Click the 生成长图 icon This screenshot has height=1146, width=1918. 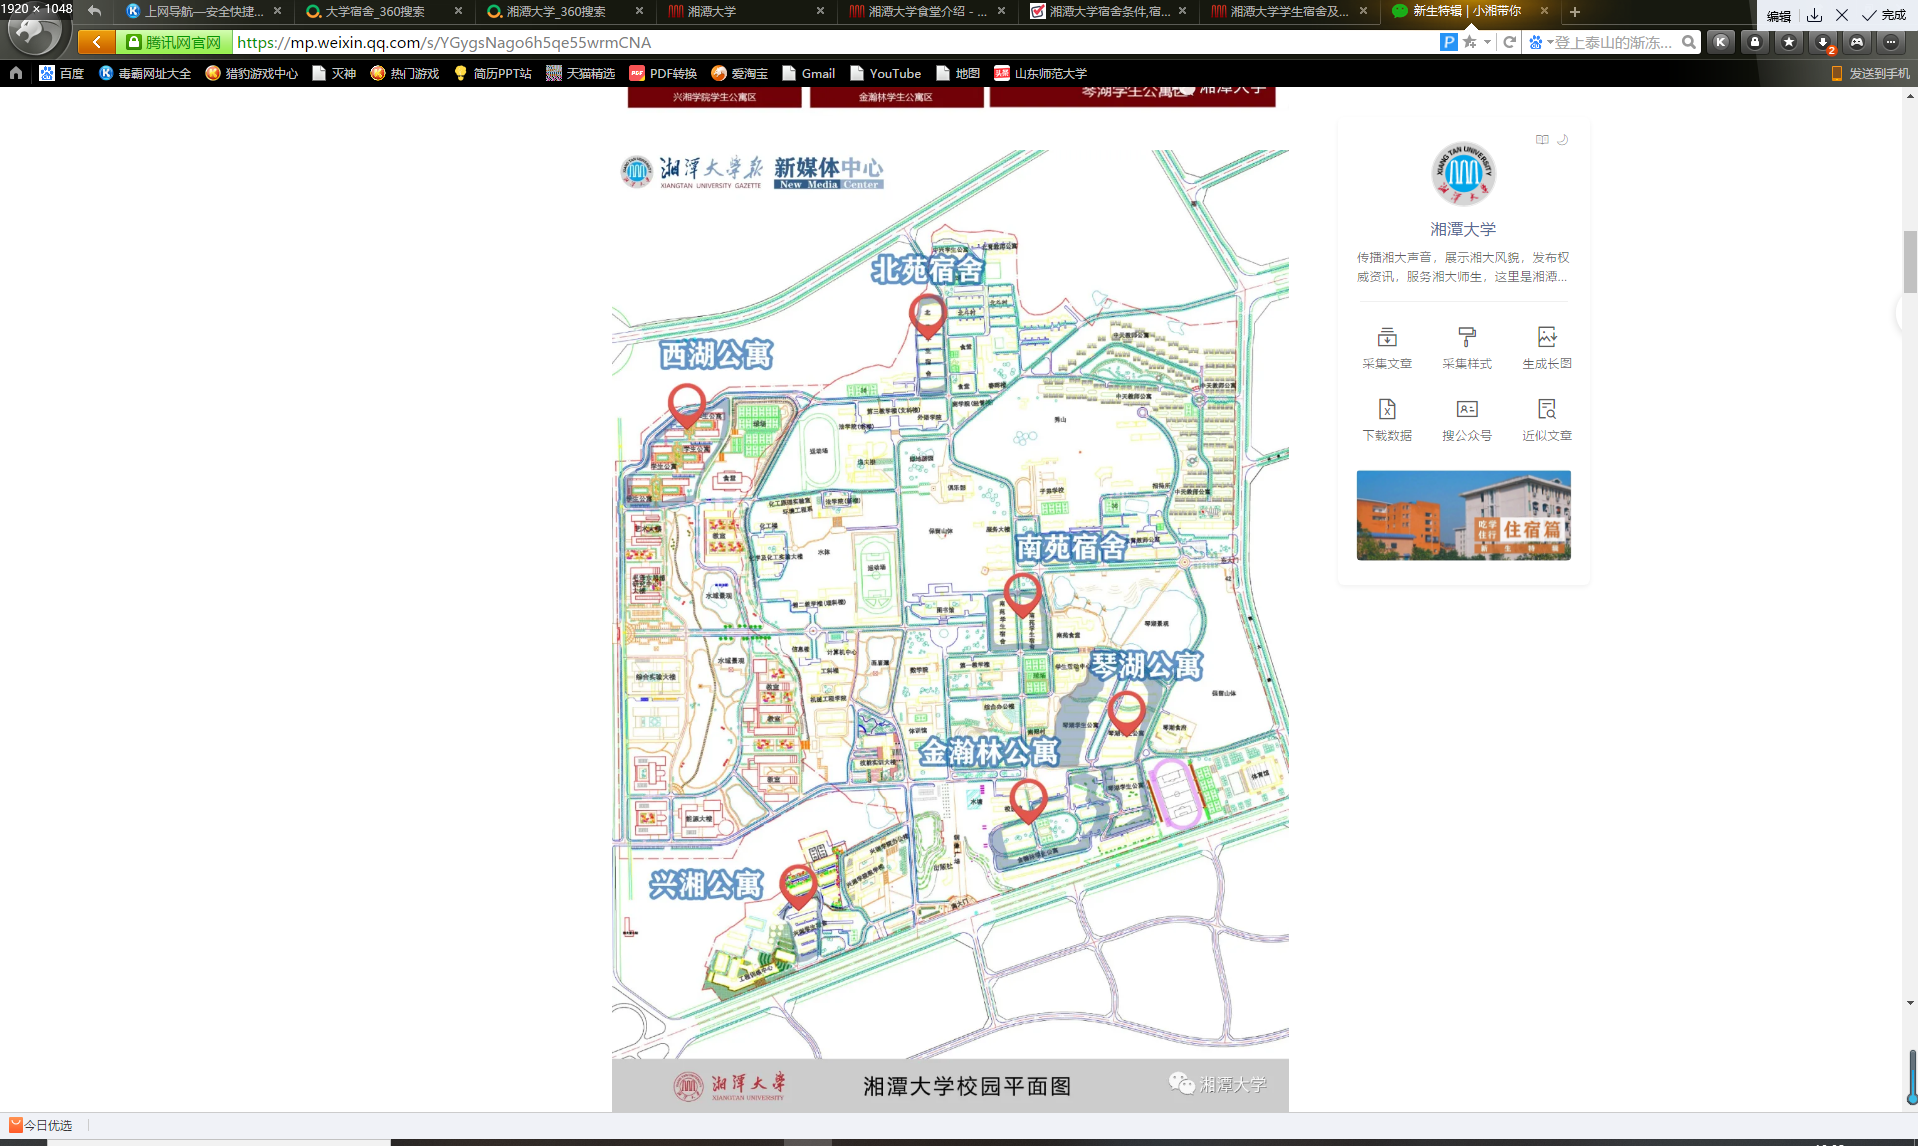tap(1546, 347)
